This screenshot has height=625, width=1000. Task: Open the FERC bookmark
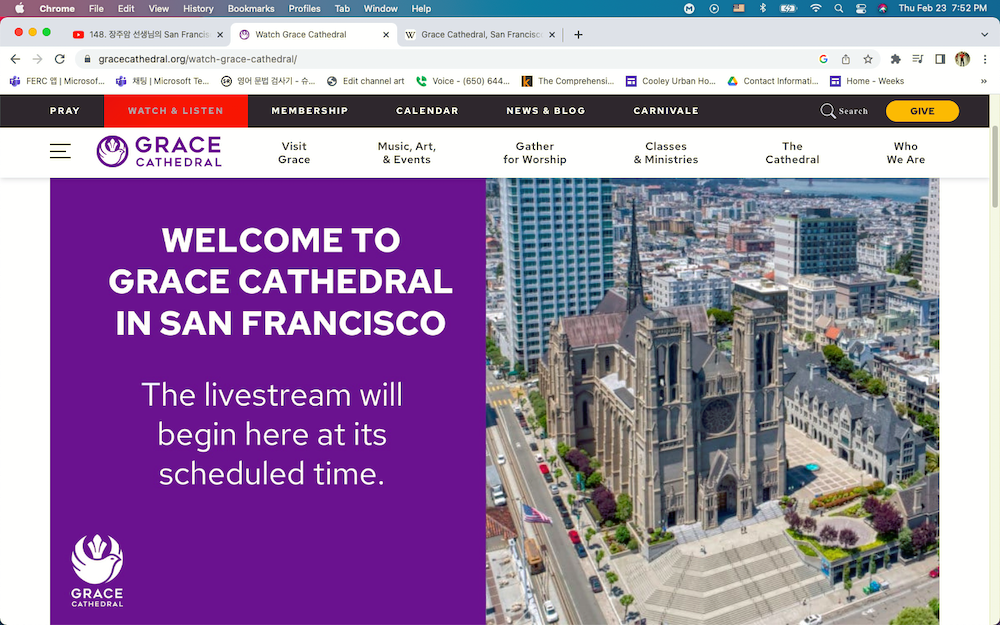tap(57, 81)
